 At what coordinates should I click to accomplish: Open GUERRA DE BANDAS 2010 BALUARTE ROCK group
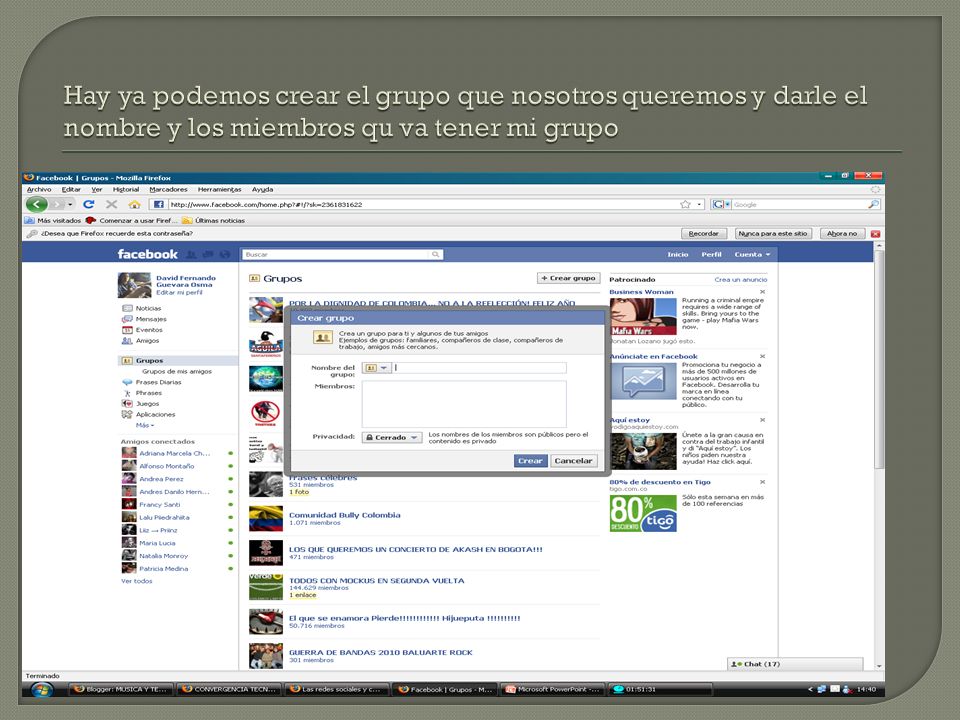click(x=381, y=653)
